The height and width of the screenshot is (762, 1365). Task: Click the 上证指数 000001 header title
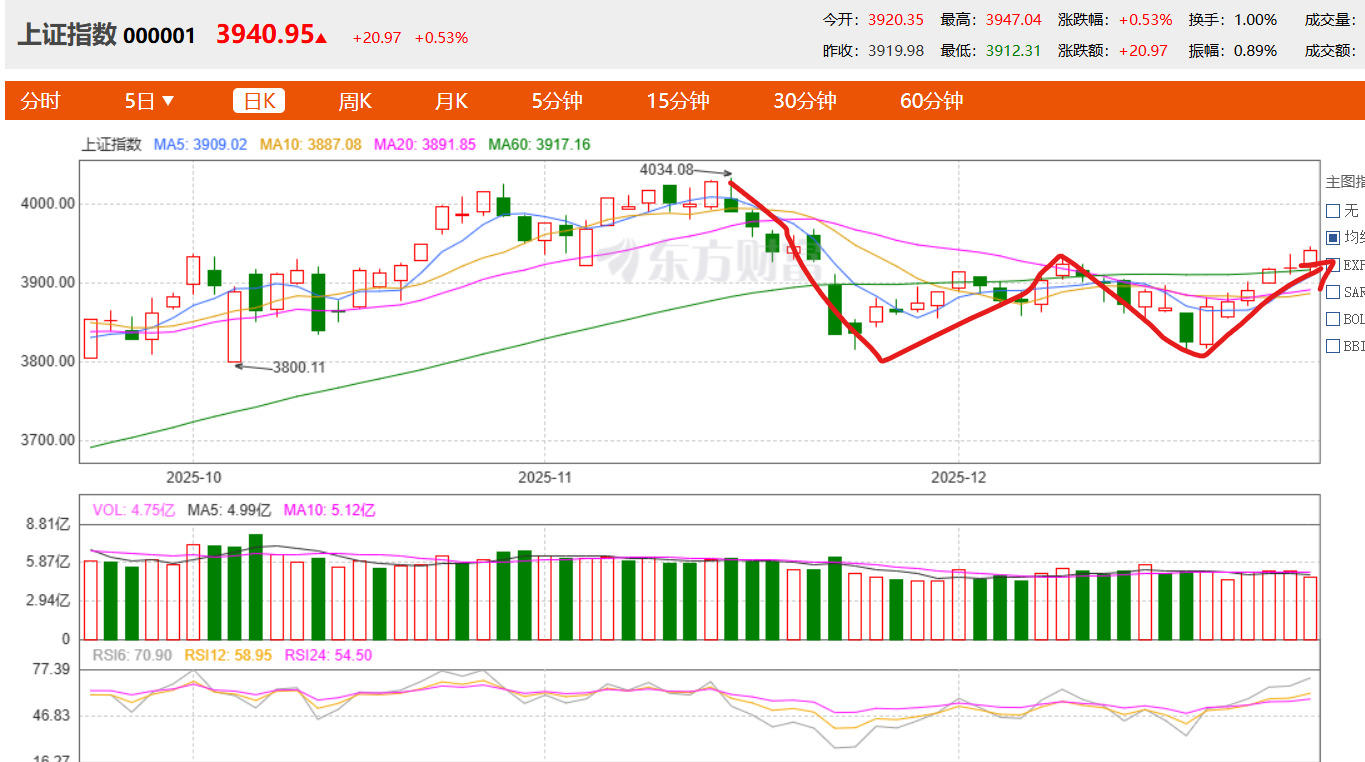point(106,35)
